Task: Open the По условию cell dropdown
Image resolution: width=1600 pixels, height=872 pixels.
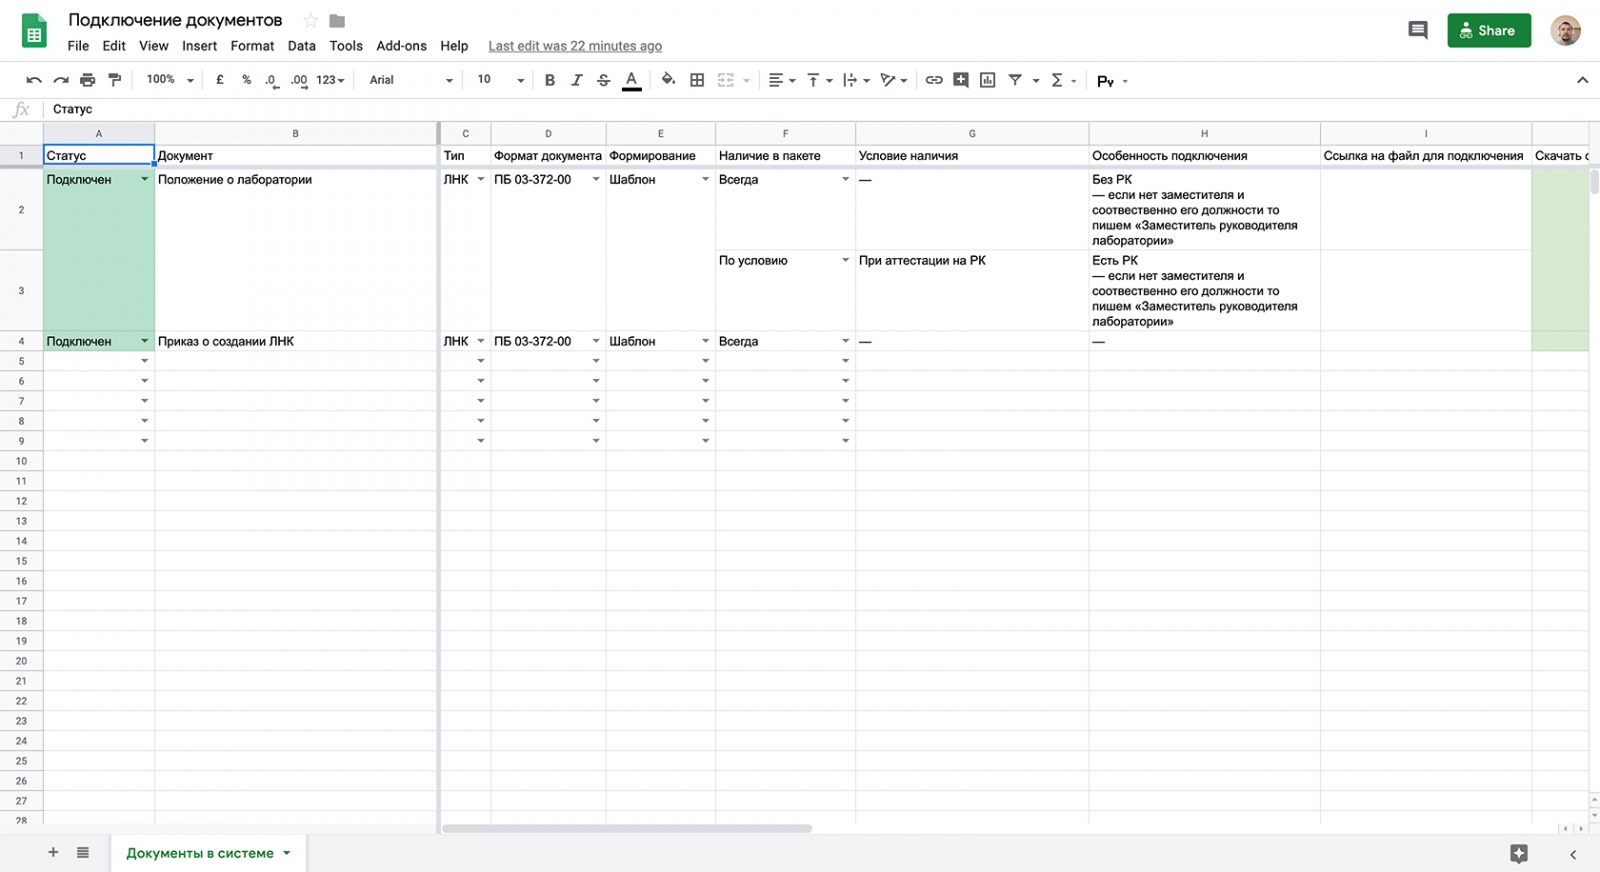Action: (x=845, y=260)
